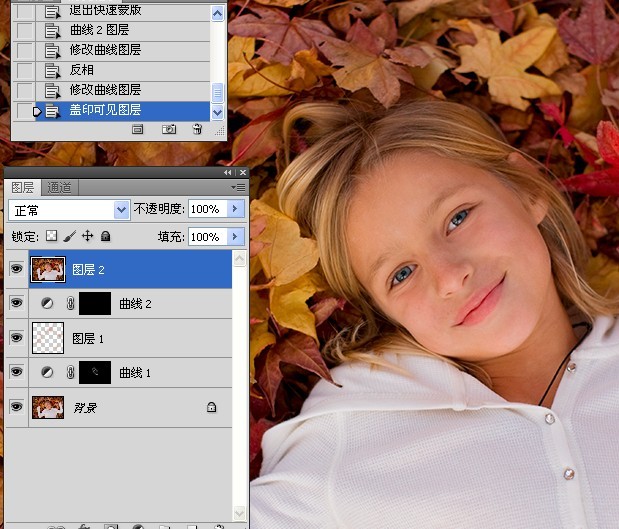Click the History panel scroll down arrow
The image size is (619, 529).
pyautogui.click(x=218, y=113)
